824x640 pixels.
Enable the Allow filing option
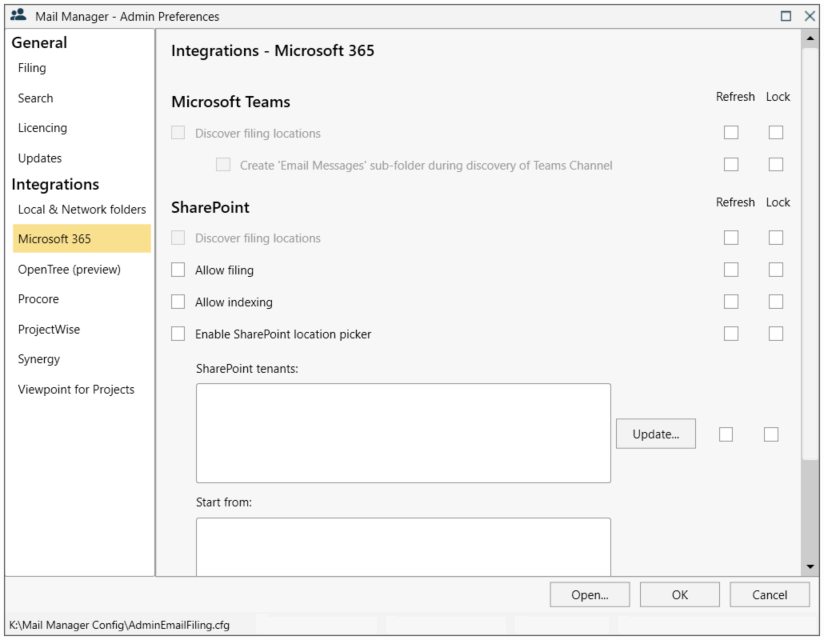pos(177,269)
